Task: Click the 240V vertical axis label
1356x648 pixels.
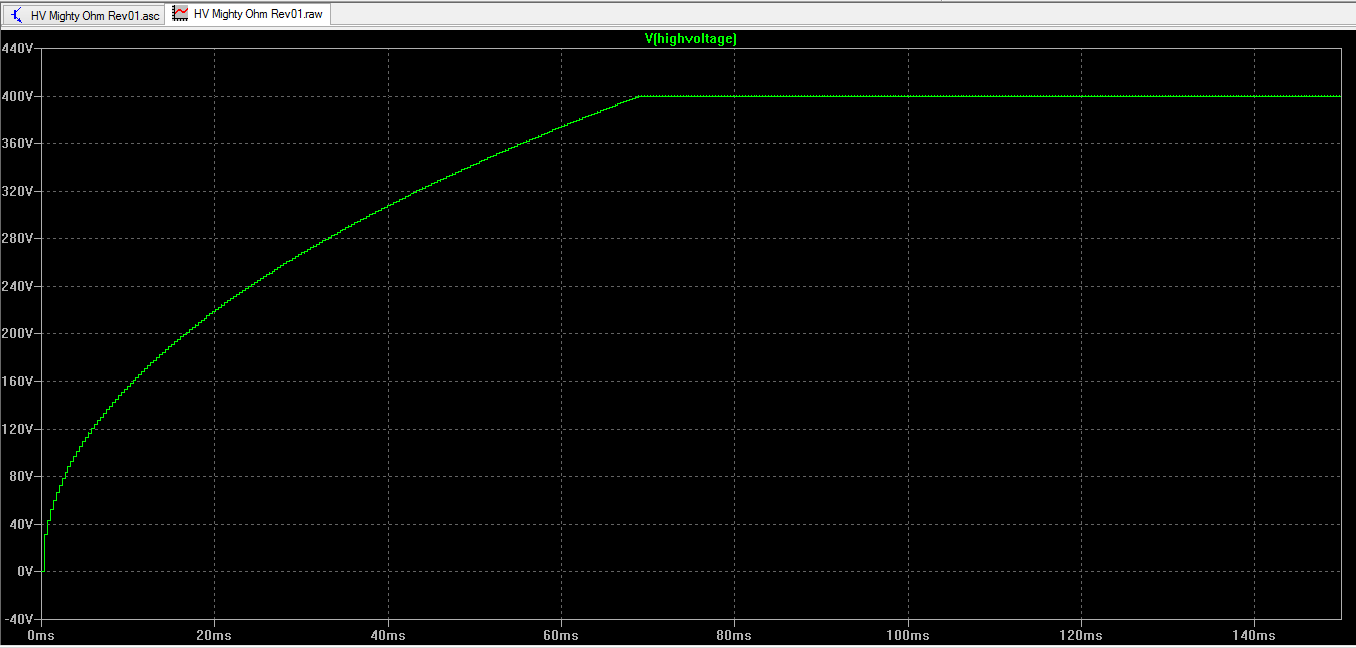Action: click(19, 286)
